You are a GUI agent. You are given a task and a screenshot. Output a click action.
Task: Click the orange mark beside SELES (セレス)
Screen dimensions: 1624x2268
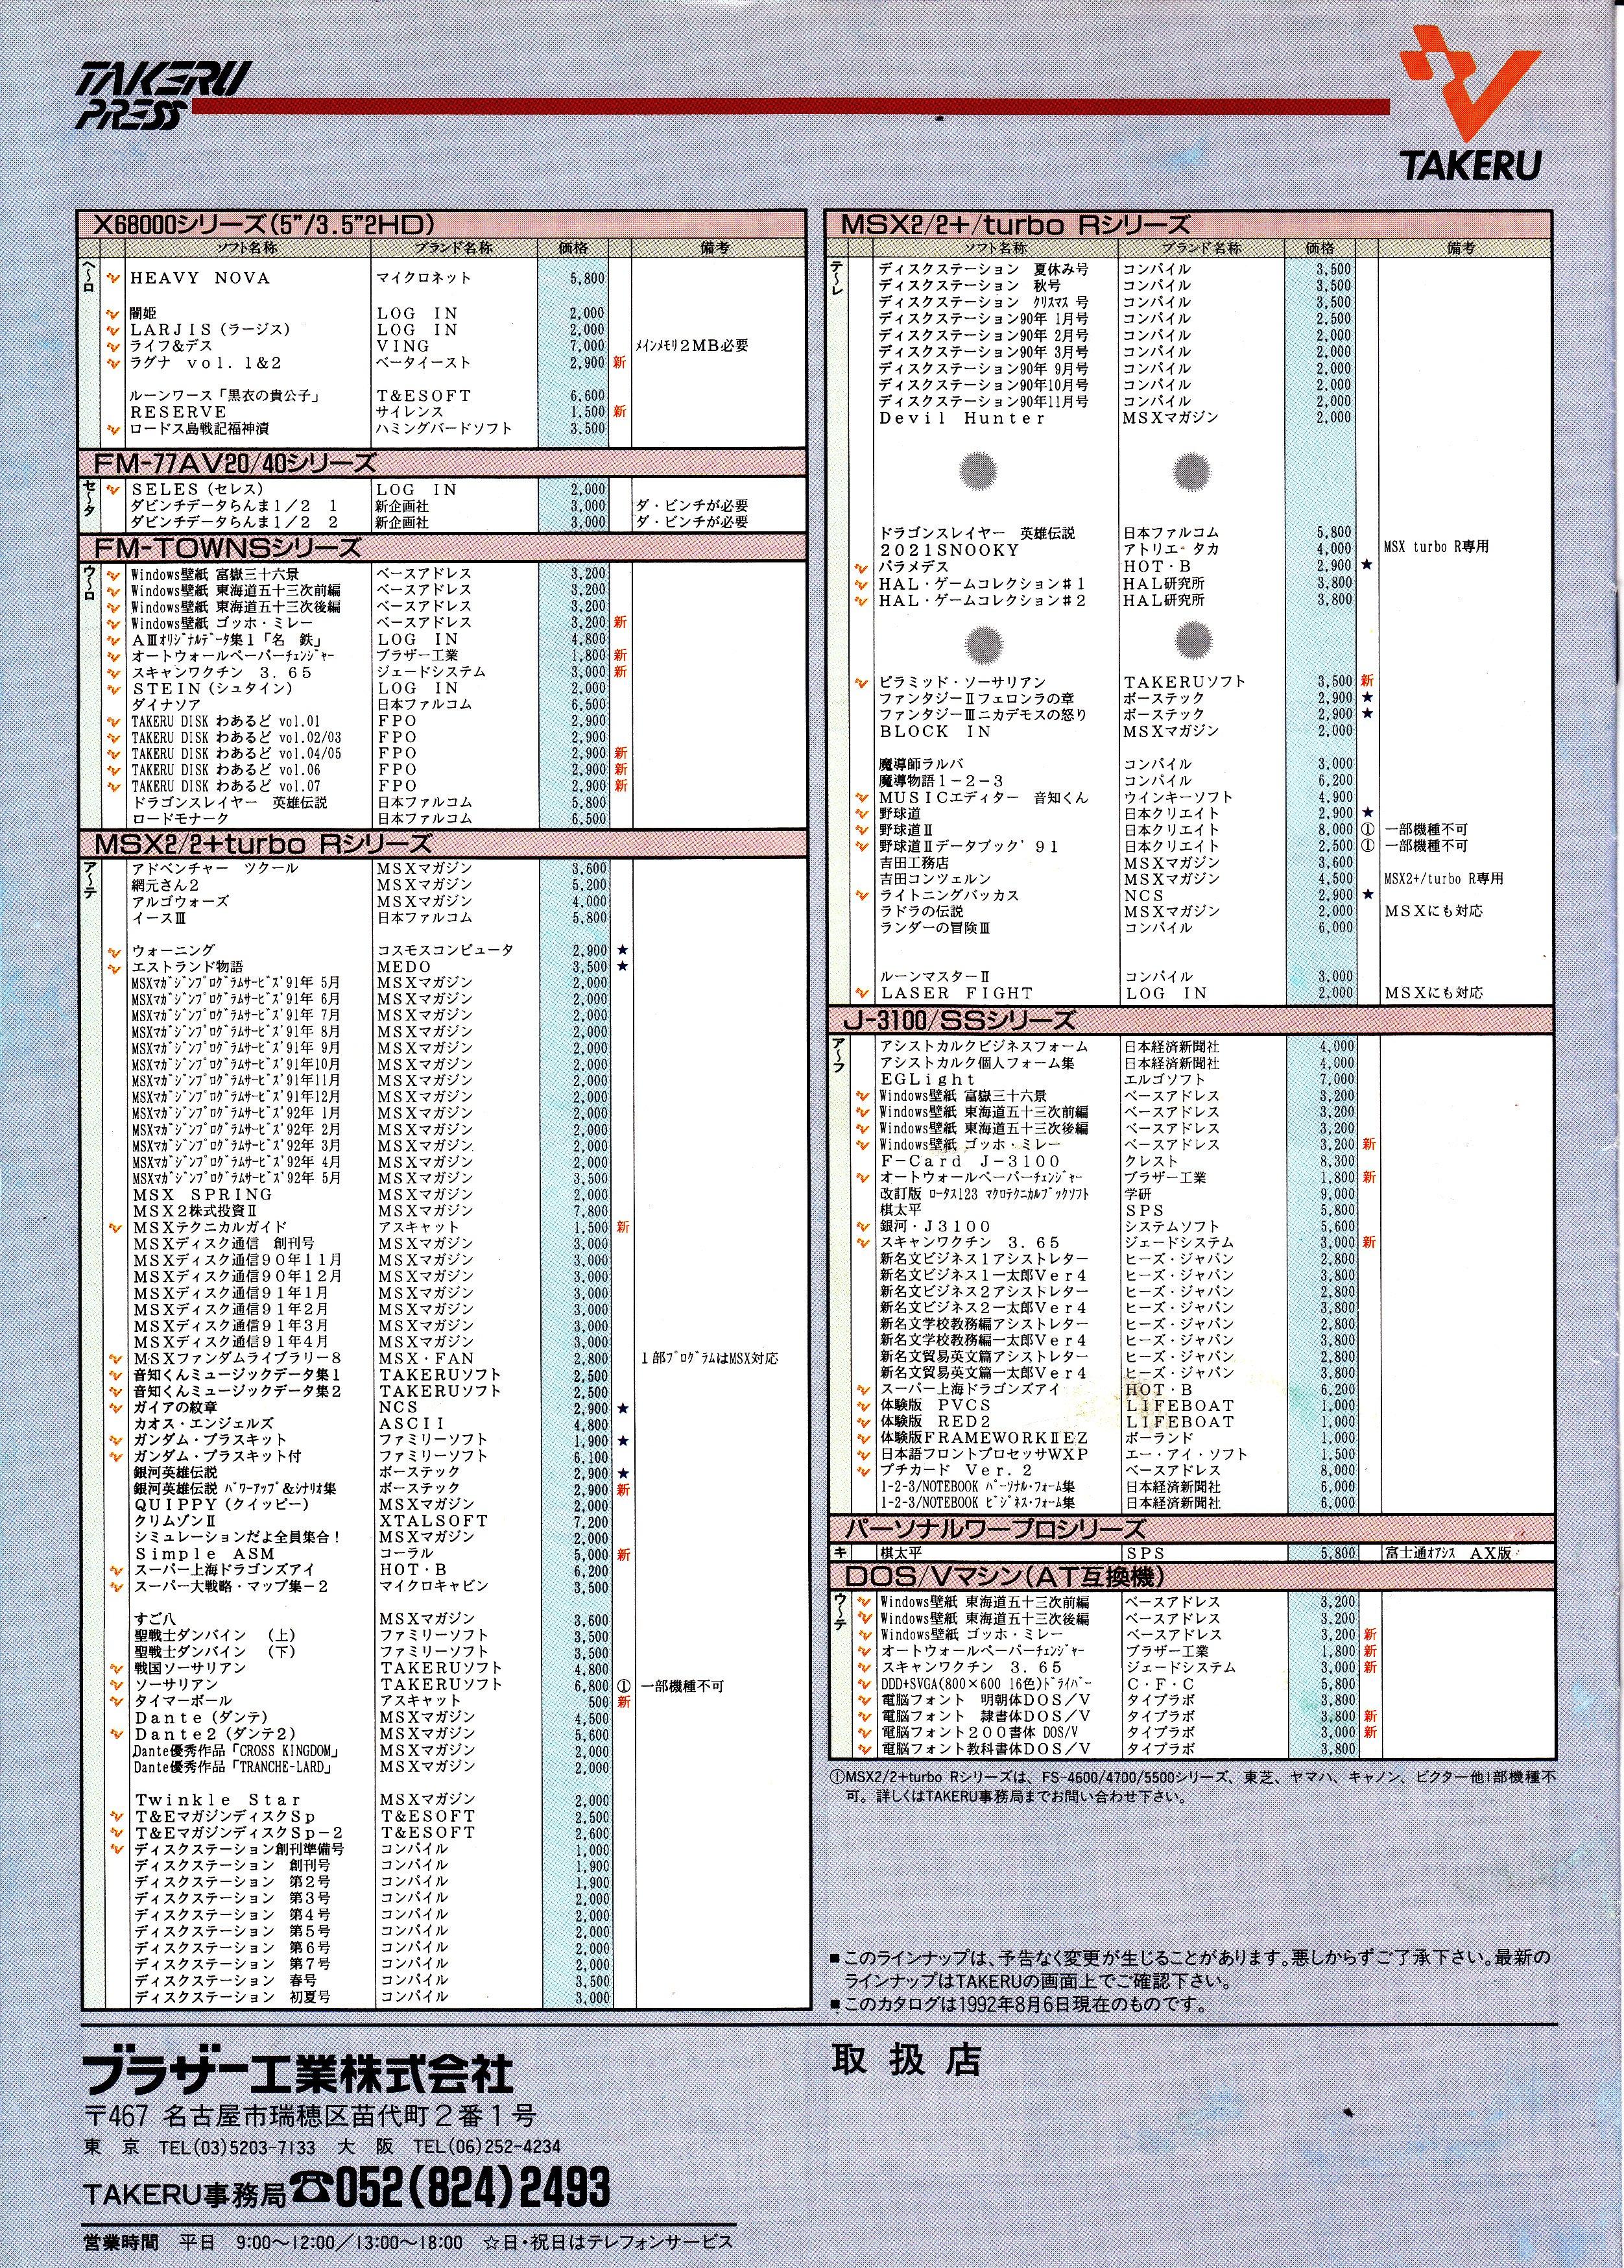pos(113,489)
